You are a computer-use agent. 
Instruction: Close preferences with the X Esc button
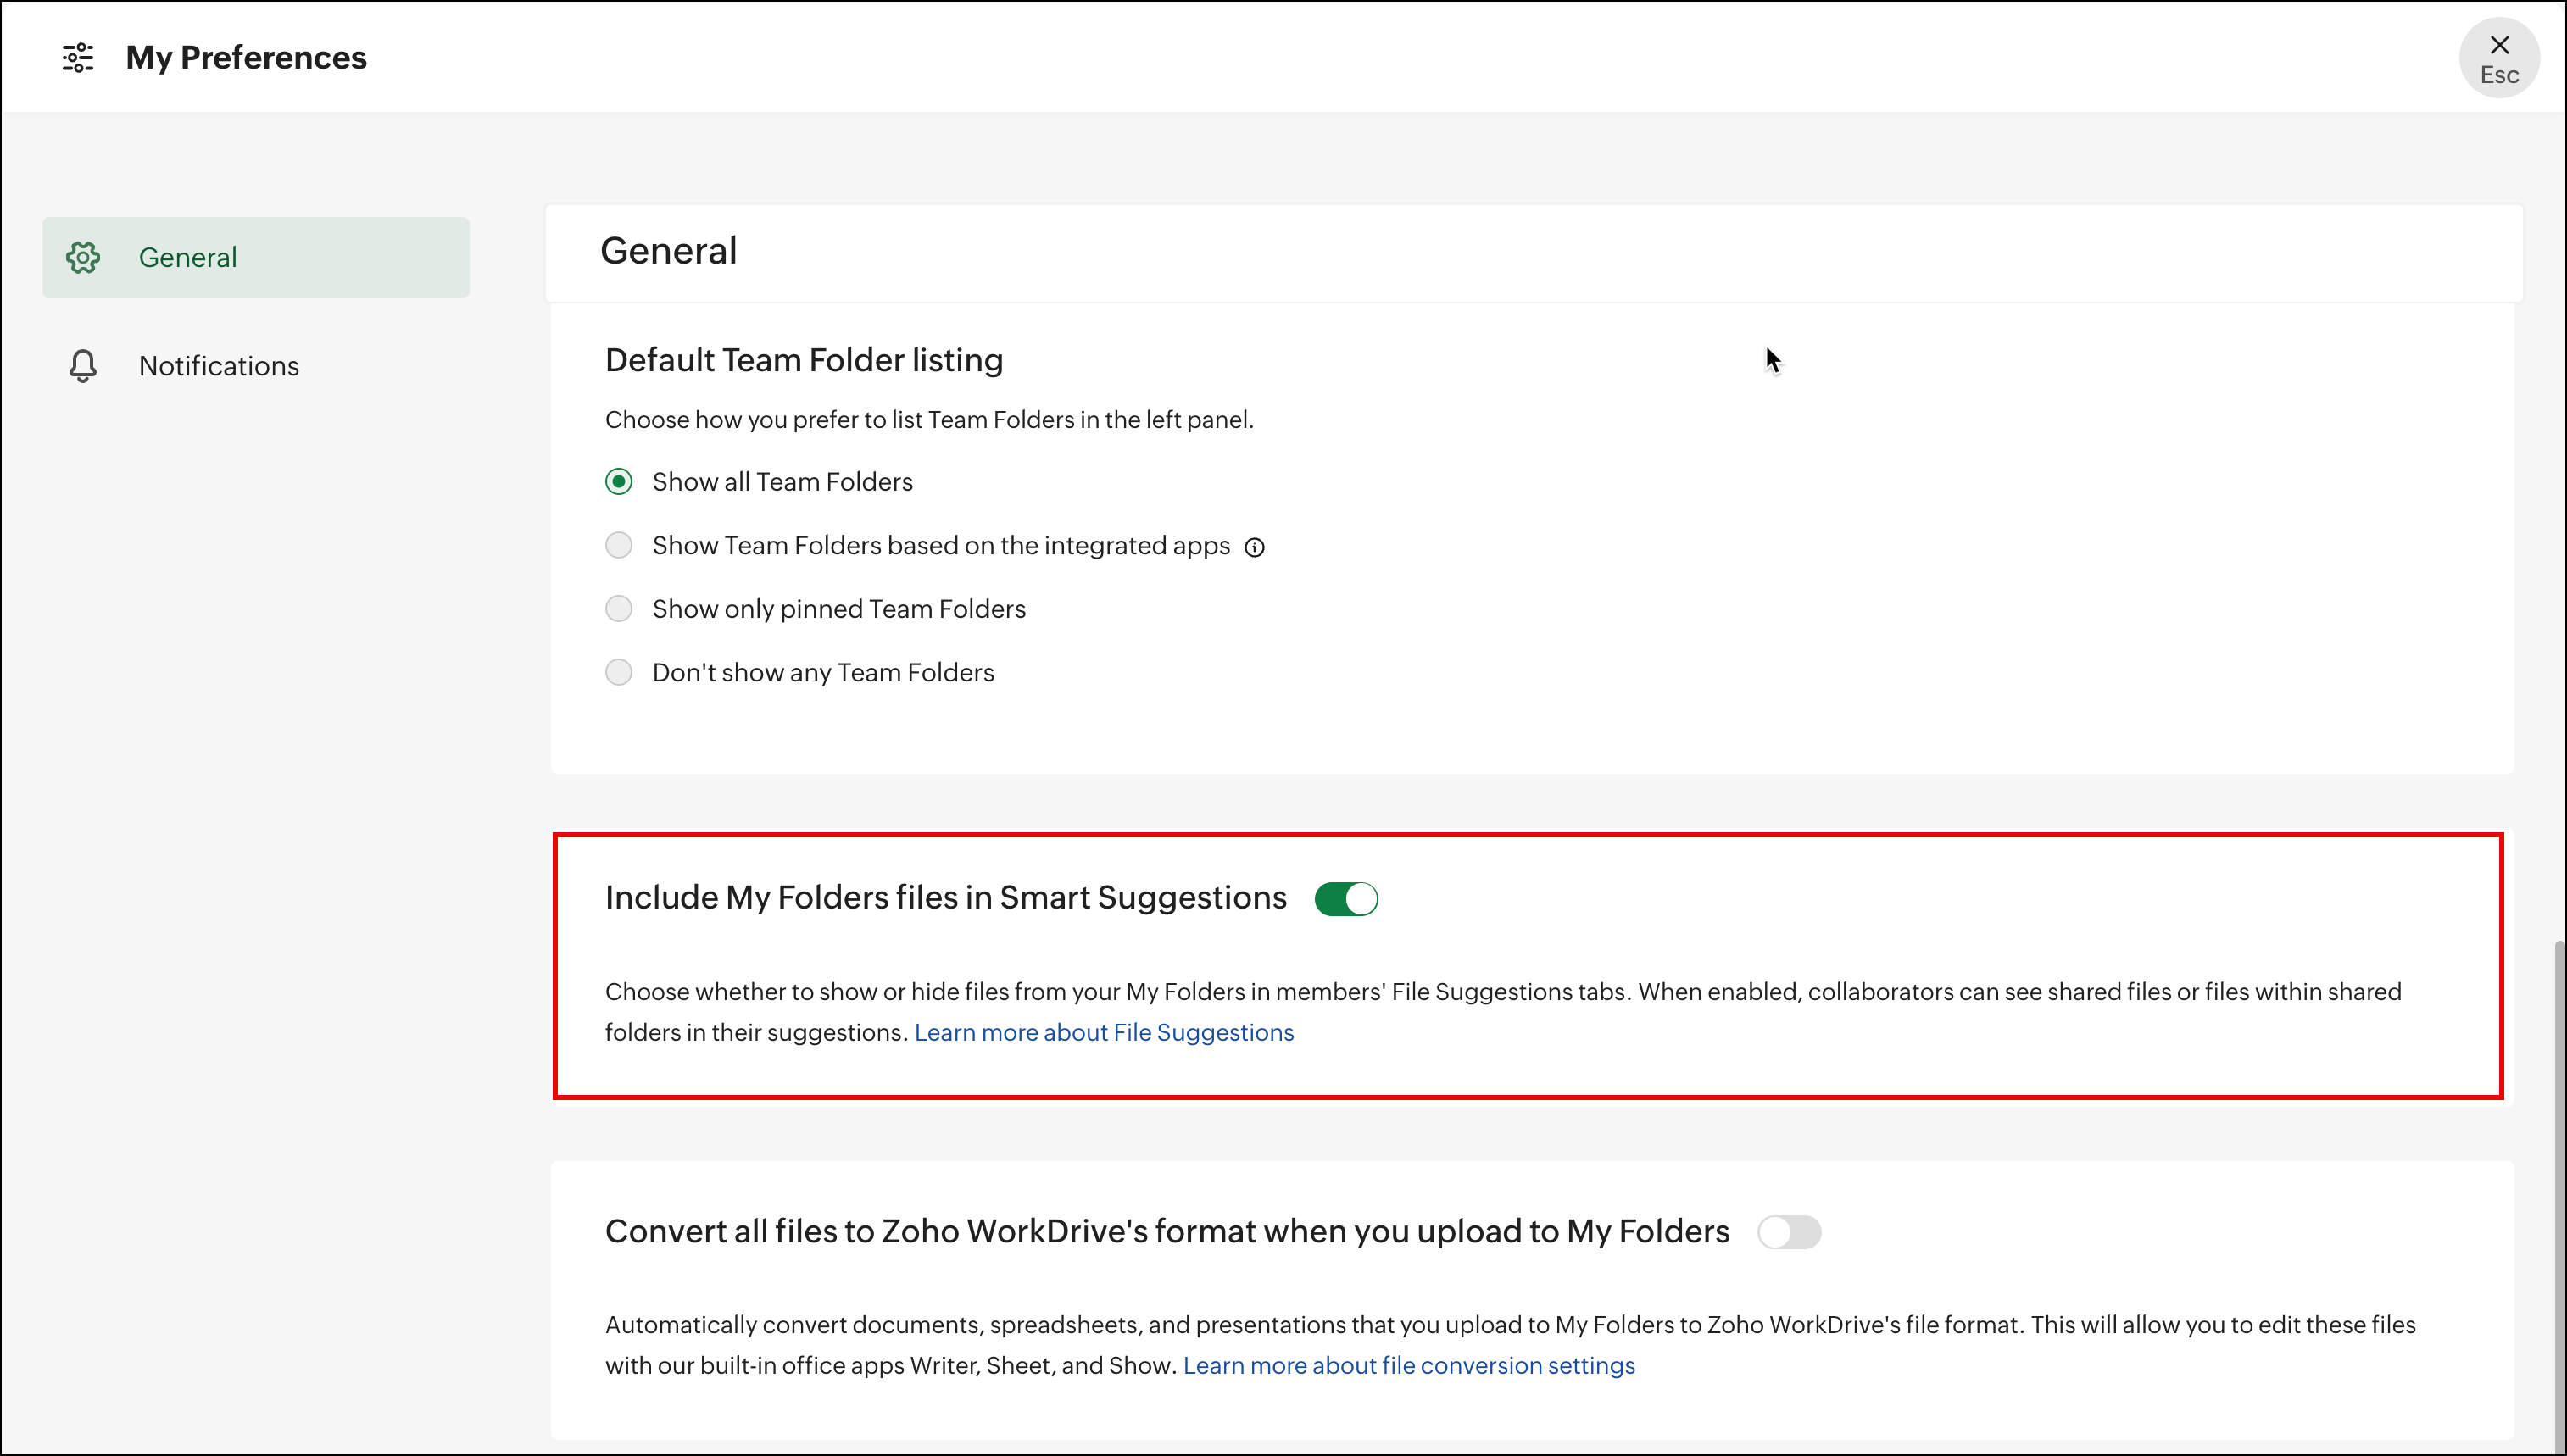2498,58
